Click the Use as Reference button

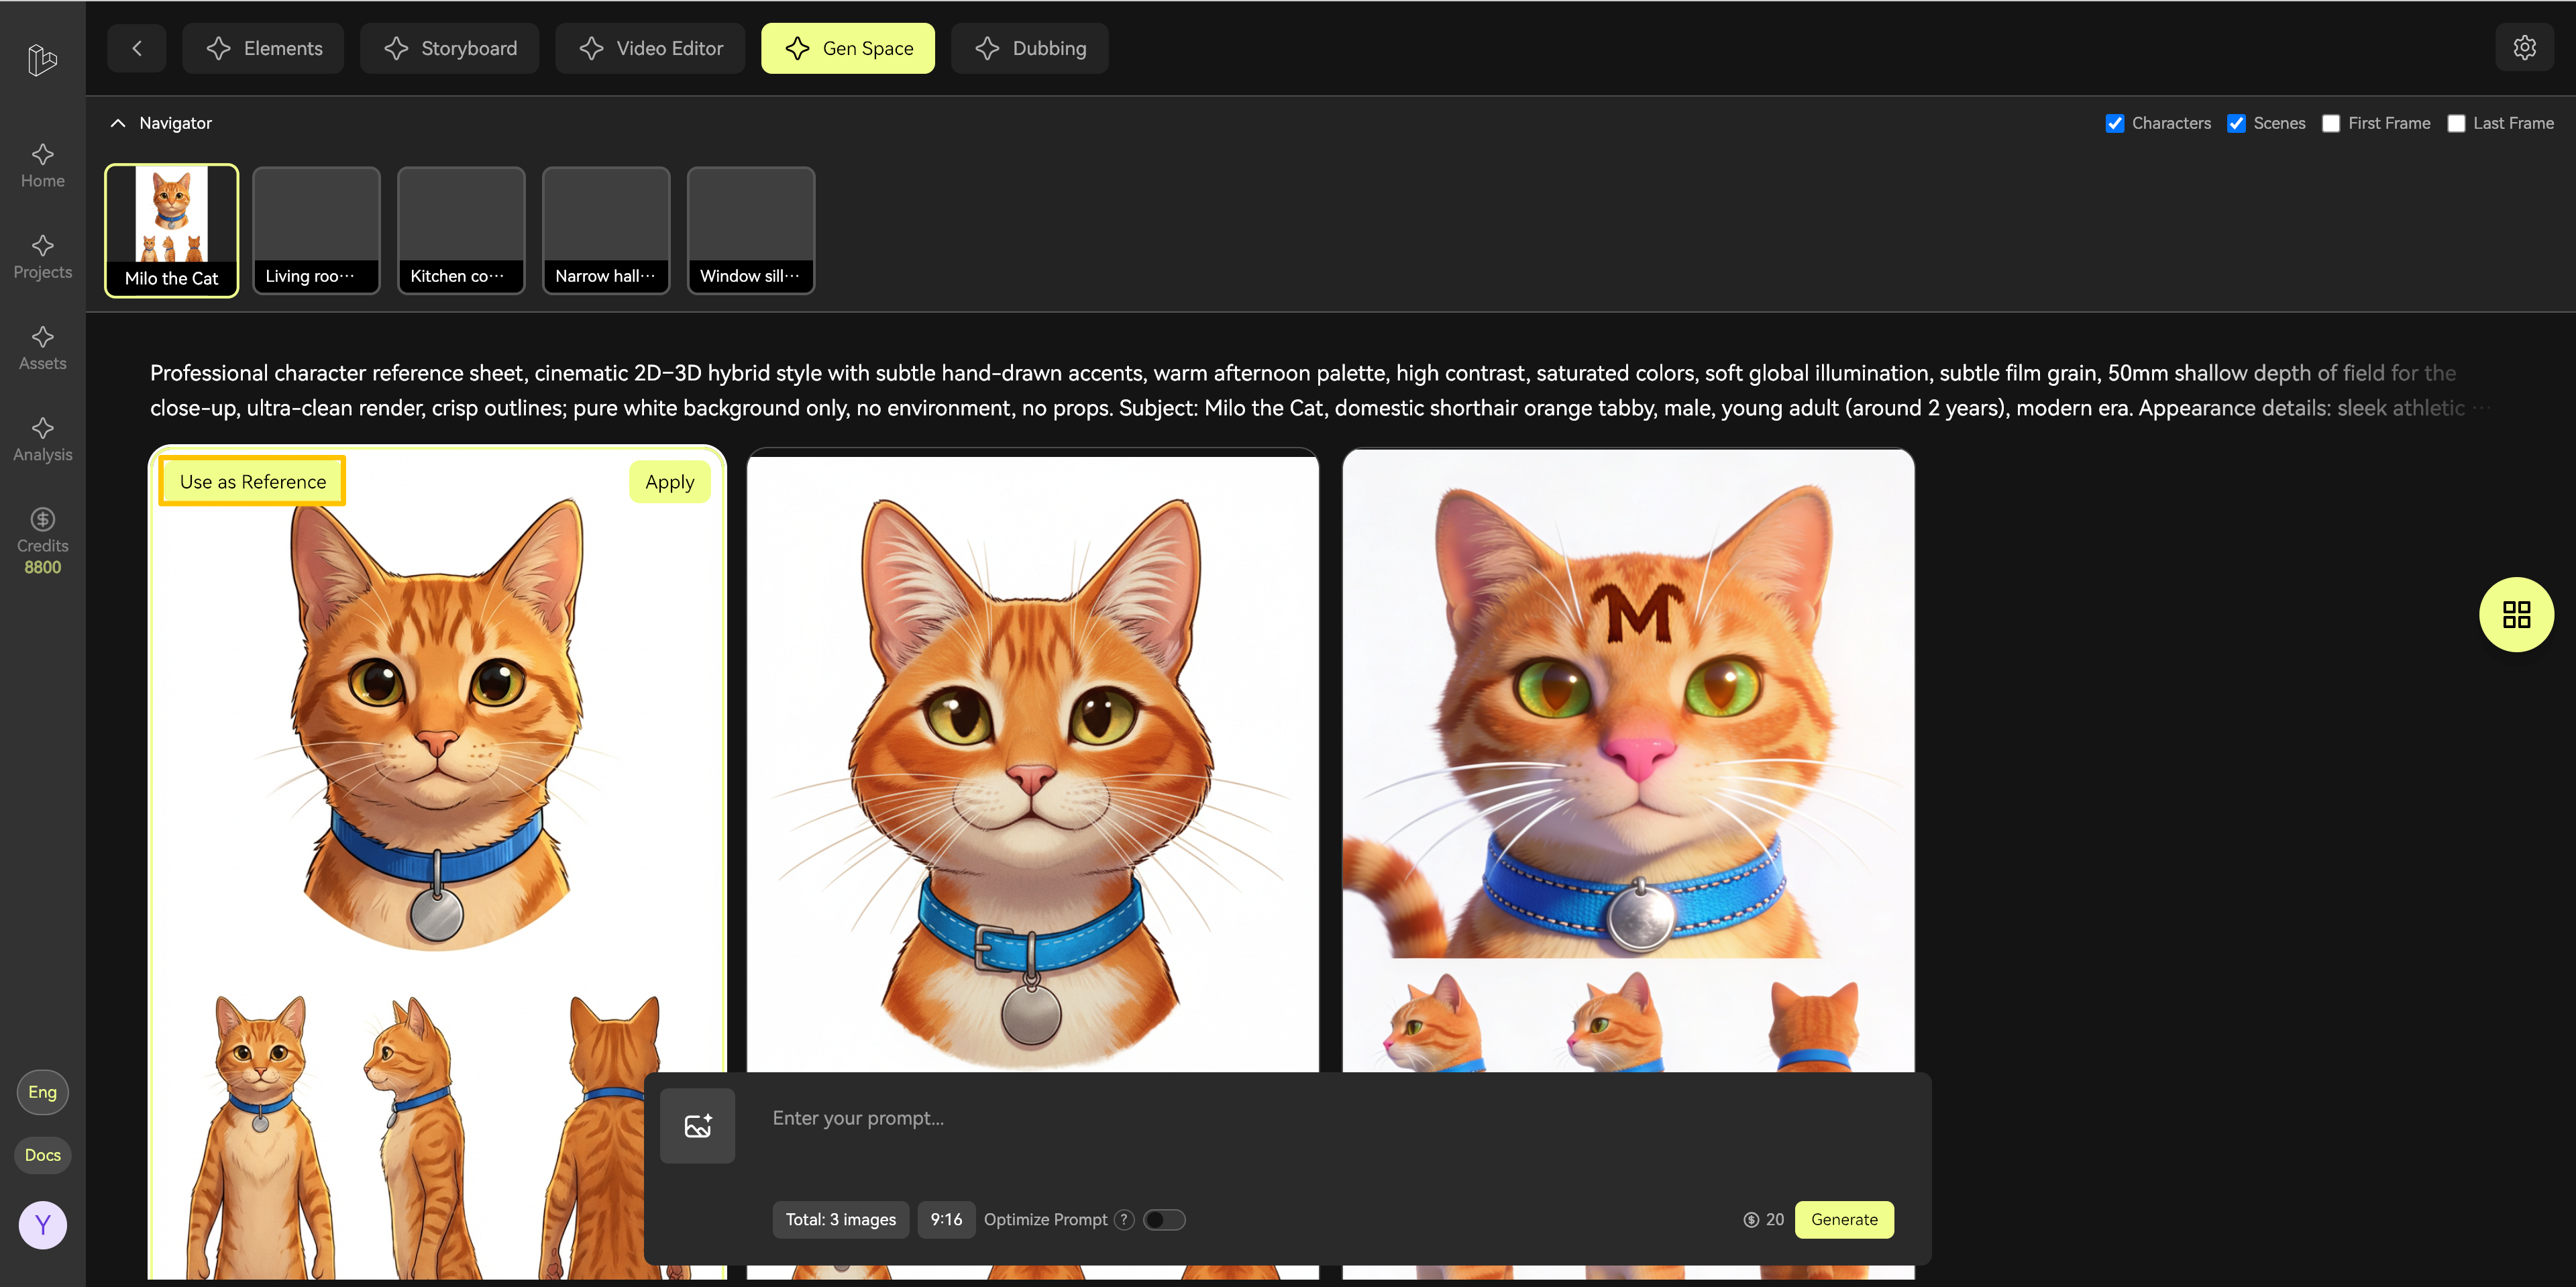point(251,481)
